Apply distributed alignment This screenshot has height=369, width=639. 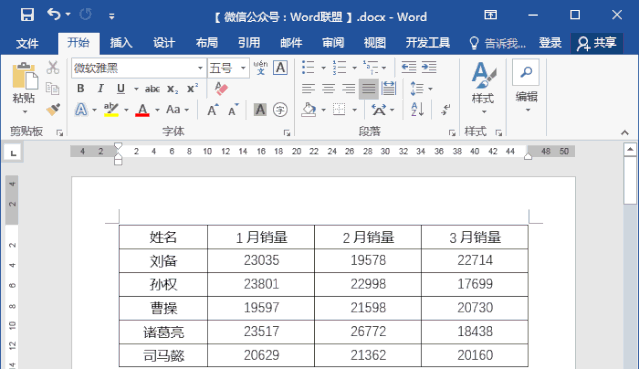tap(389, 88)
